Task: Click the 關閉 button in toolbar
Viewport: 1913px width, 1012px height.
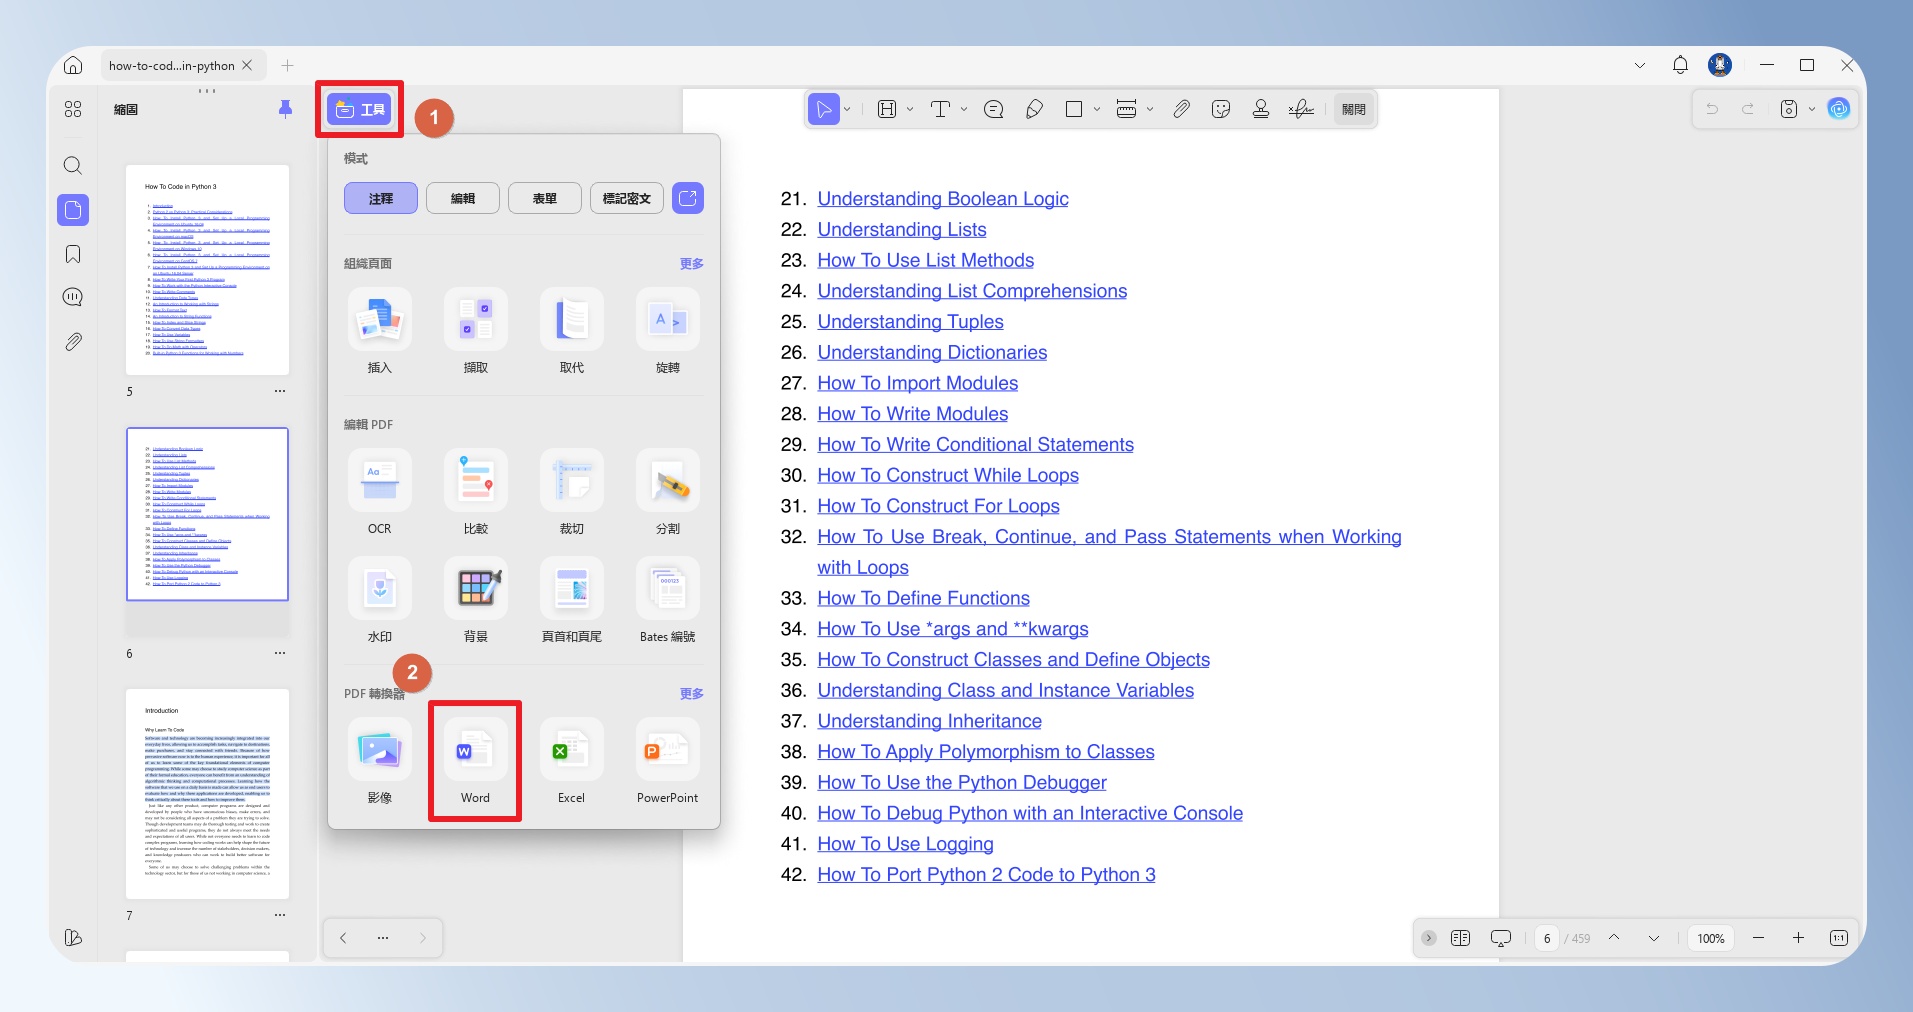Action: pyautogui.click(x=1354, y=109)
